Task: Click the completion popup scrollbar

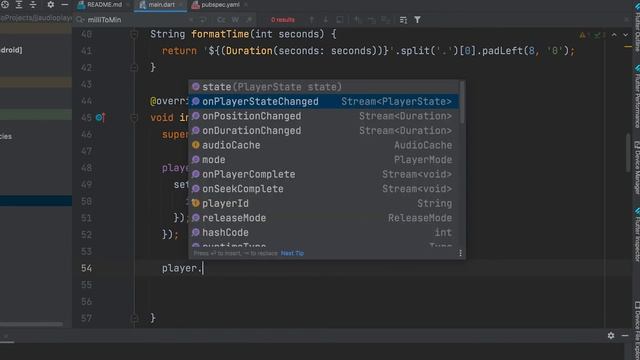Action: tap(462, 102)
